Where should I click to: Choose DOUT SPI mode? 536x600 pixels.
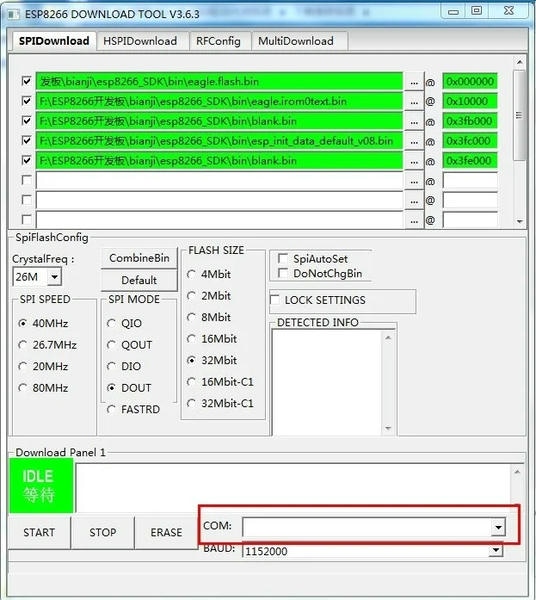[111, 388]
